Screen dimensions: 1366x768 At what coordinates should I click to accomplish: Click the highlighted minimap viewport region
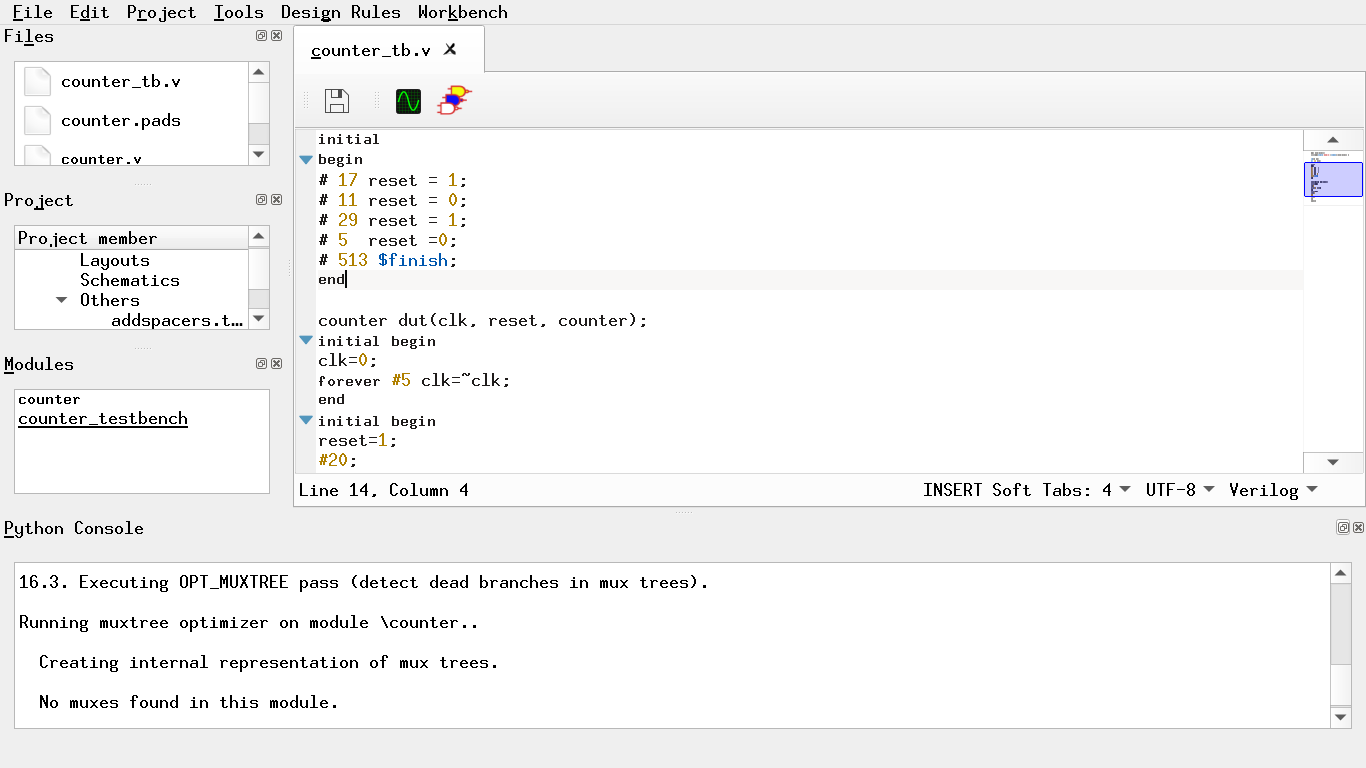pos(1333,180)
